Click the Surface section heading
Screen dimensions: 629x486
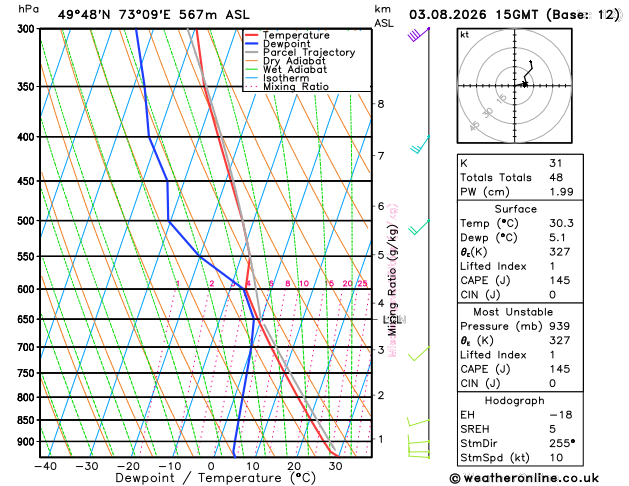click(x=515, y=209)
